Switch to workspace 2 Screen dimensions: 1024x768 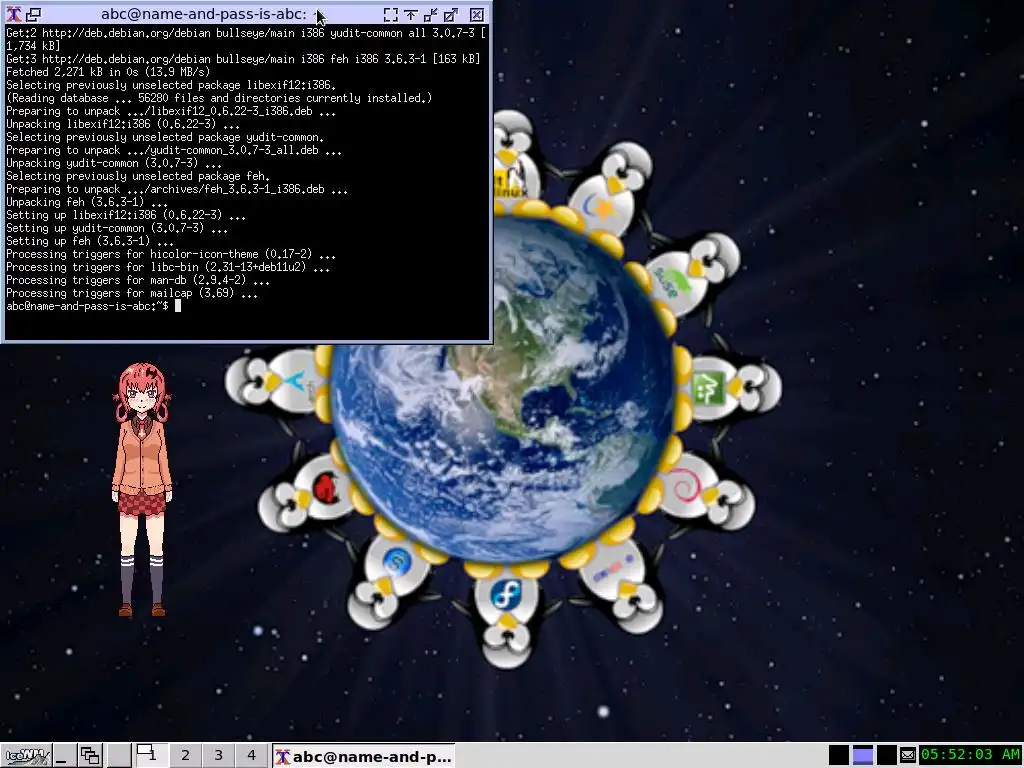click(x=185, y=755)
